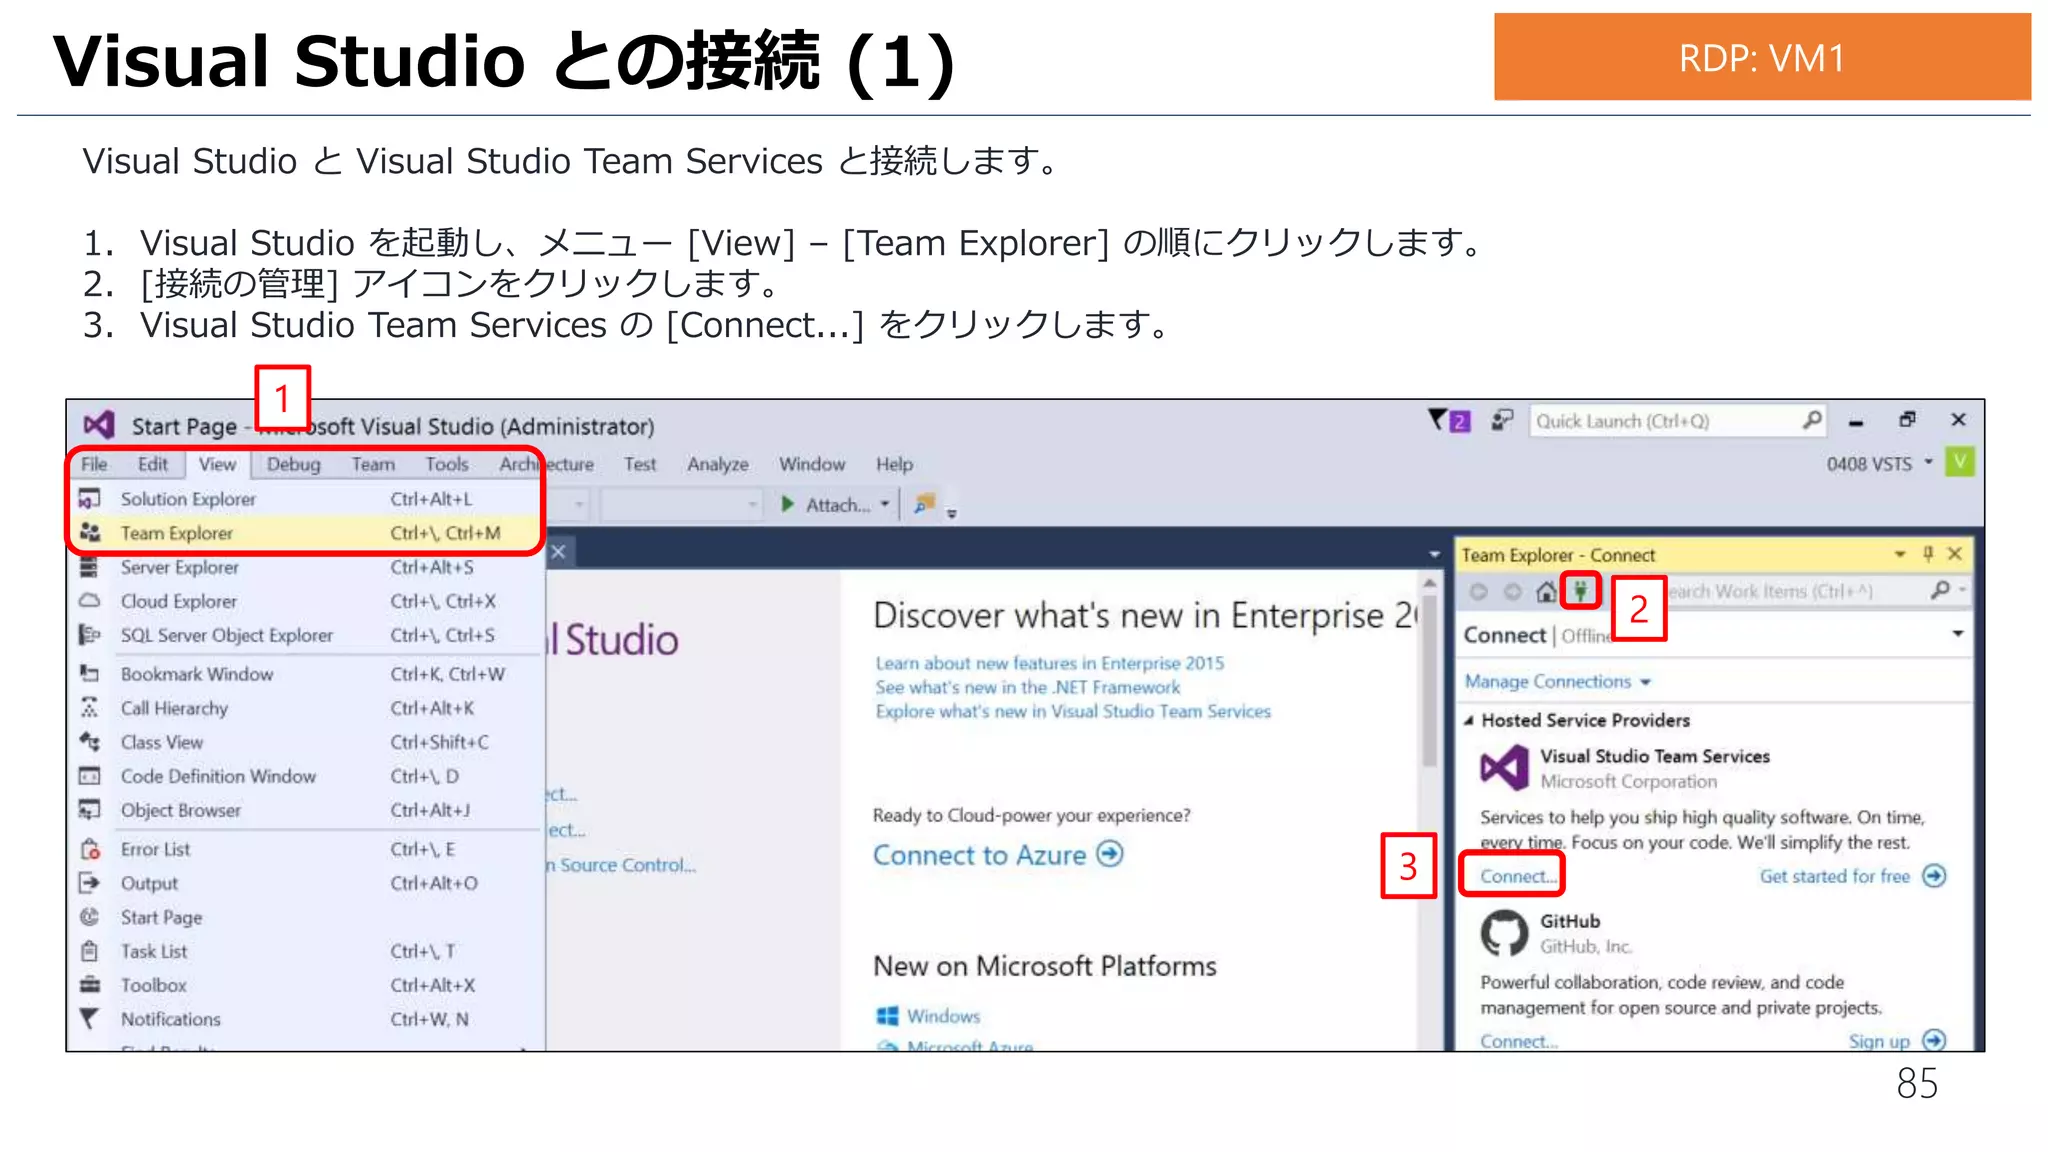Click Connect... under Visual Studio Team Services

click(1518, 876)
